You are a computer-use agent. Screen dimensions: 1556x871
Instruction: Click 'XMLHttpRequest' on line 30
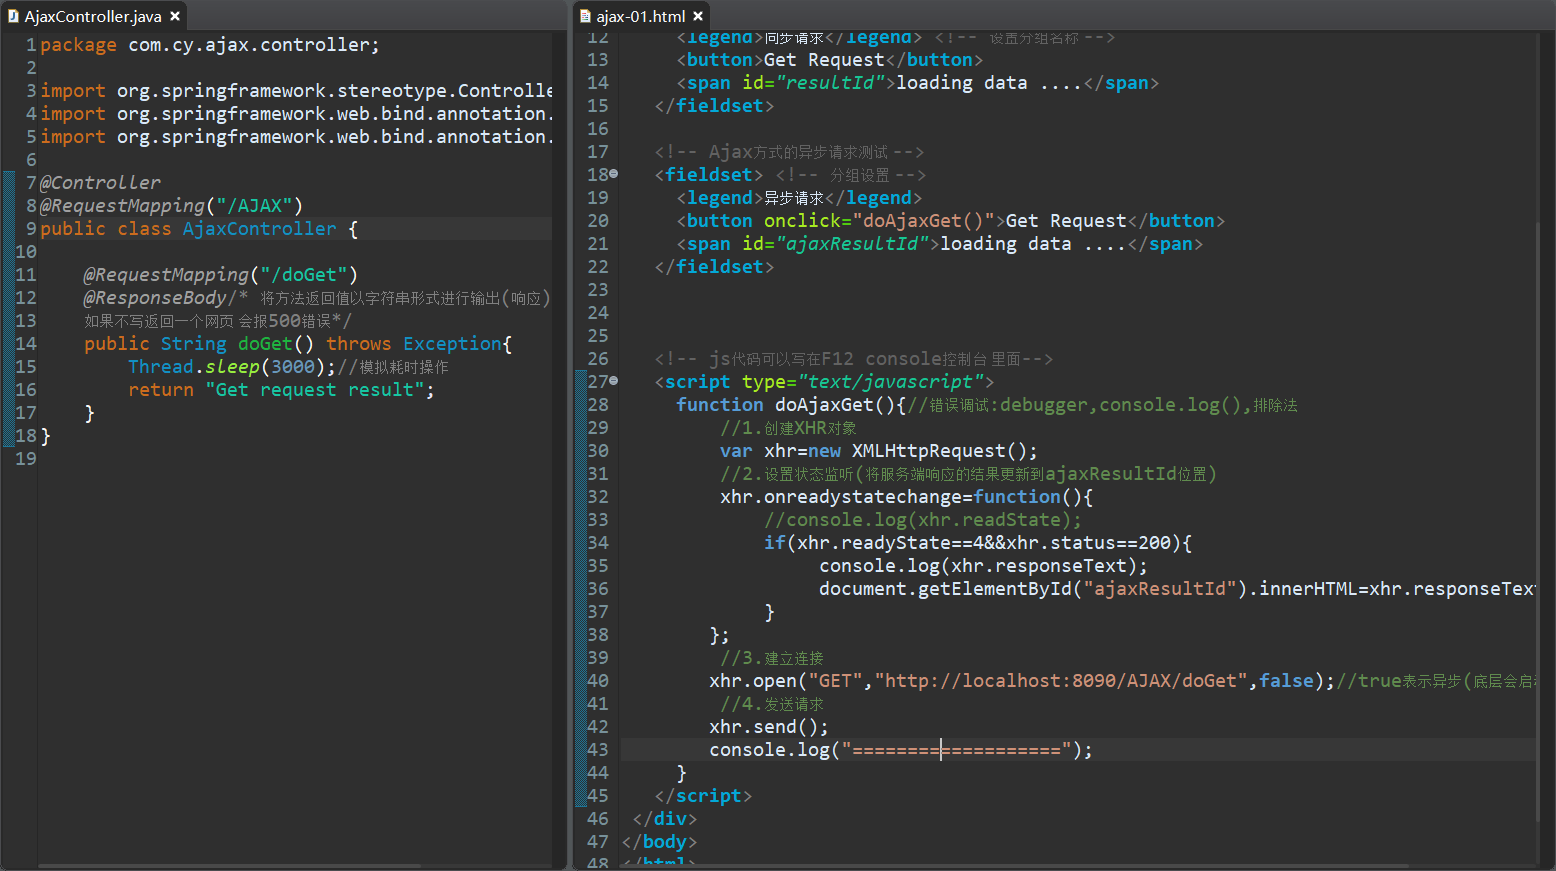(928, 451)
